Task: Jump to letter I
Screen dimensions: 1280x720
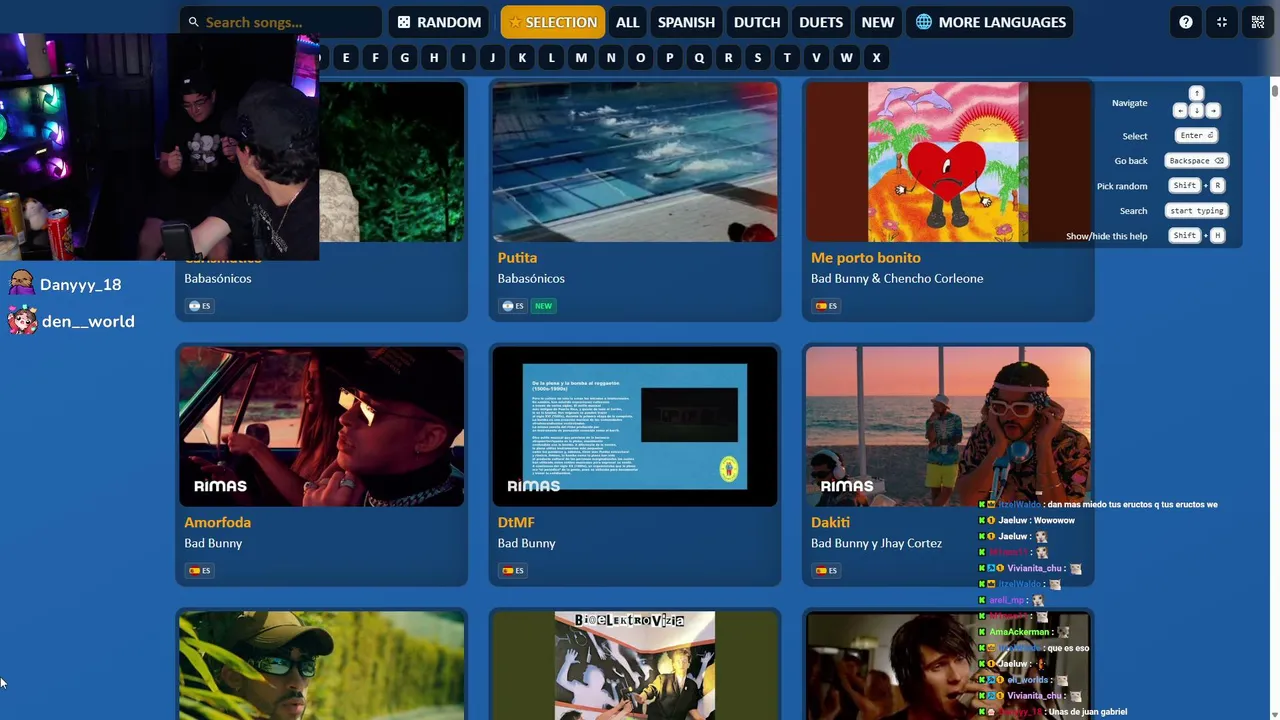Action: click(x=463, y=58)
